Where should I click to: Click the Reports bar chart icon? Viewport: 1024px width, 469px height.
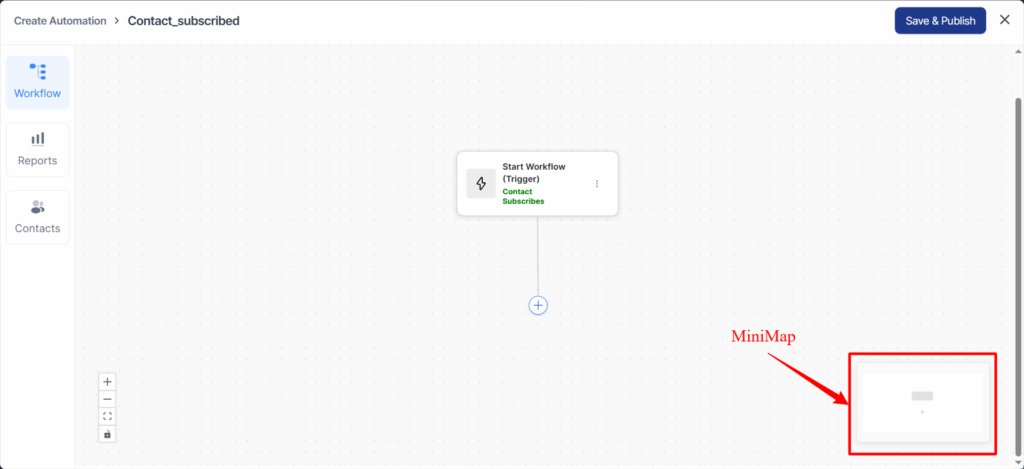point(38,139)
